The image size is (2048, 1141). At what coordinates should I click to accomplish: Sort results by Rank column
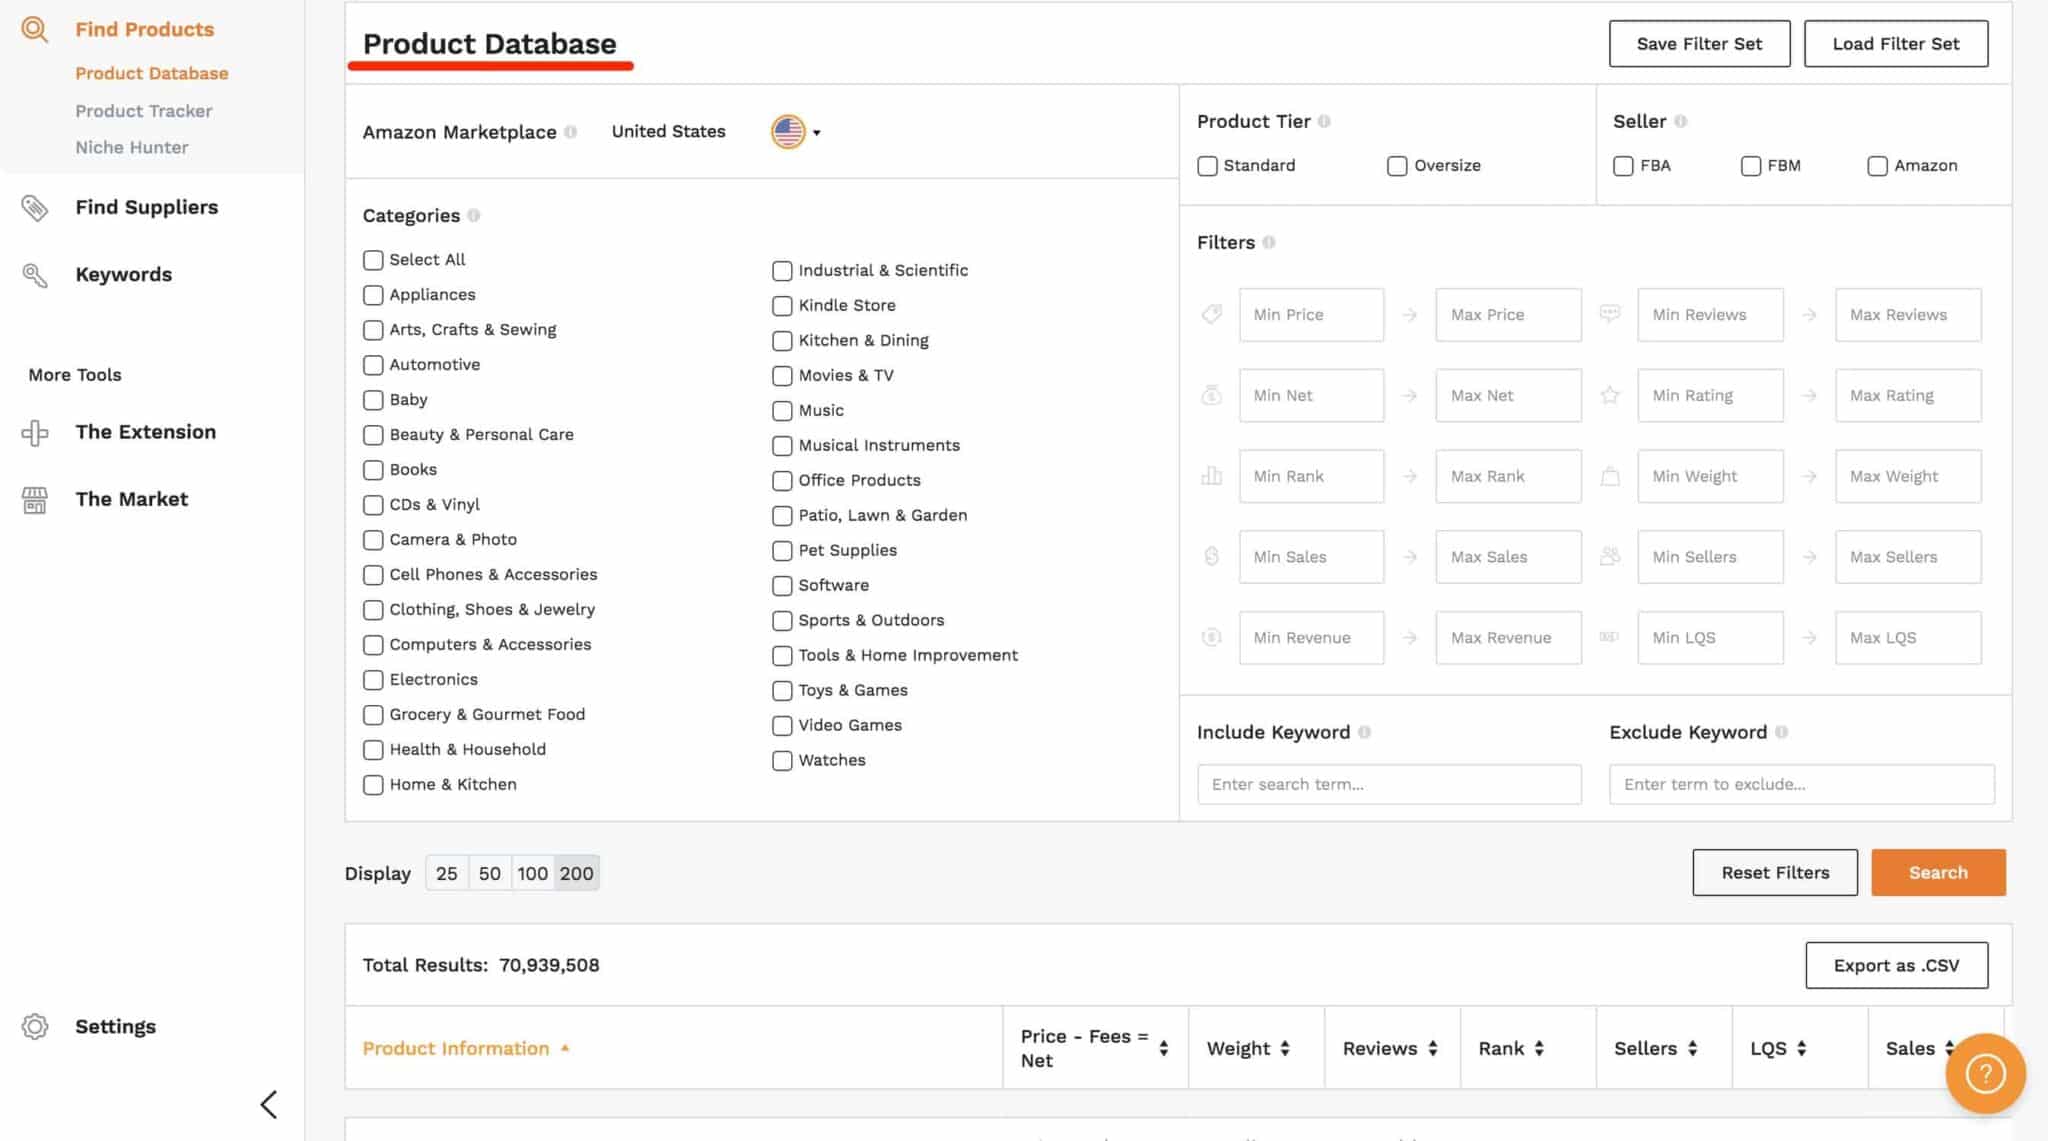[1539, 1048]
